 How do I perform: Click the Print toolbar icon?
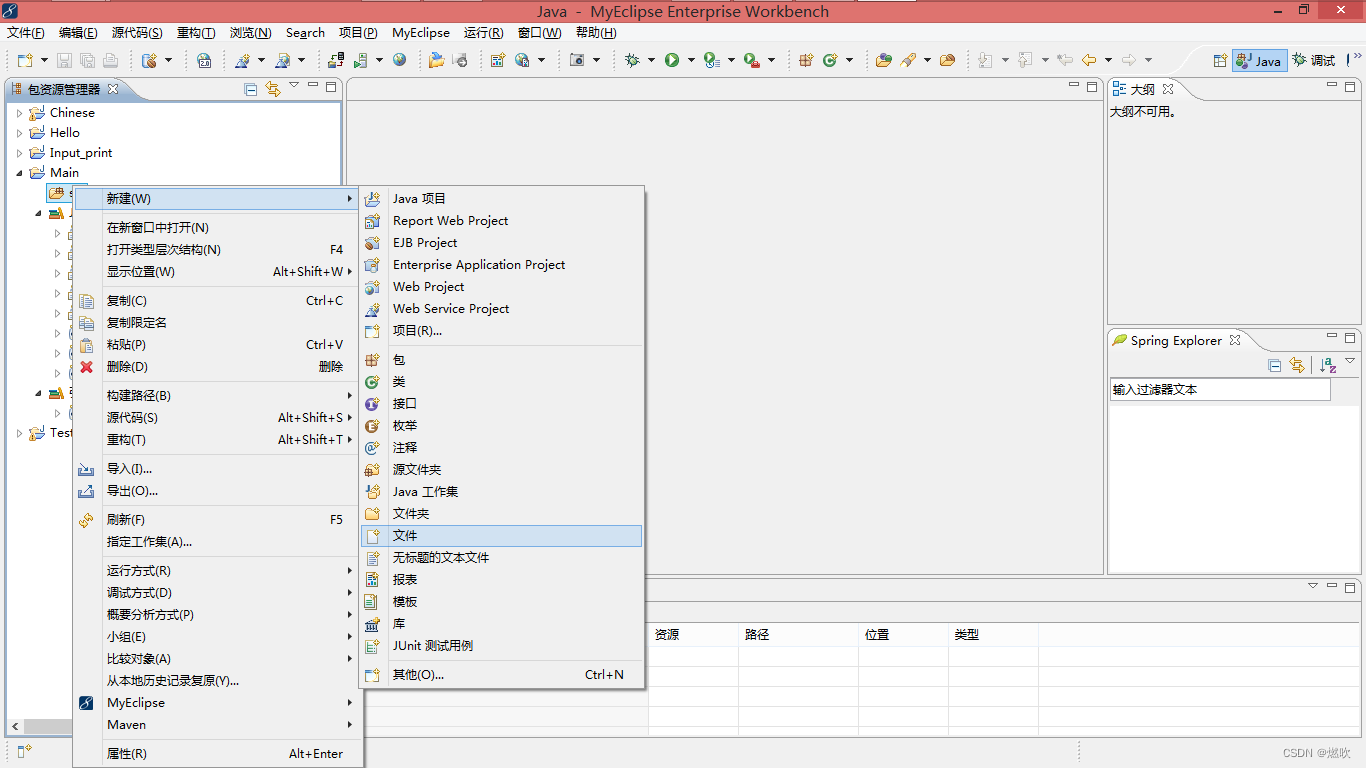(x=111, y=61)
